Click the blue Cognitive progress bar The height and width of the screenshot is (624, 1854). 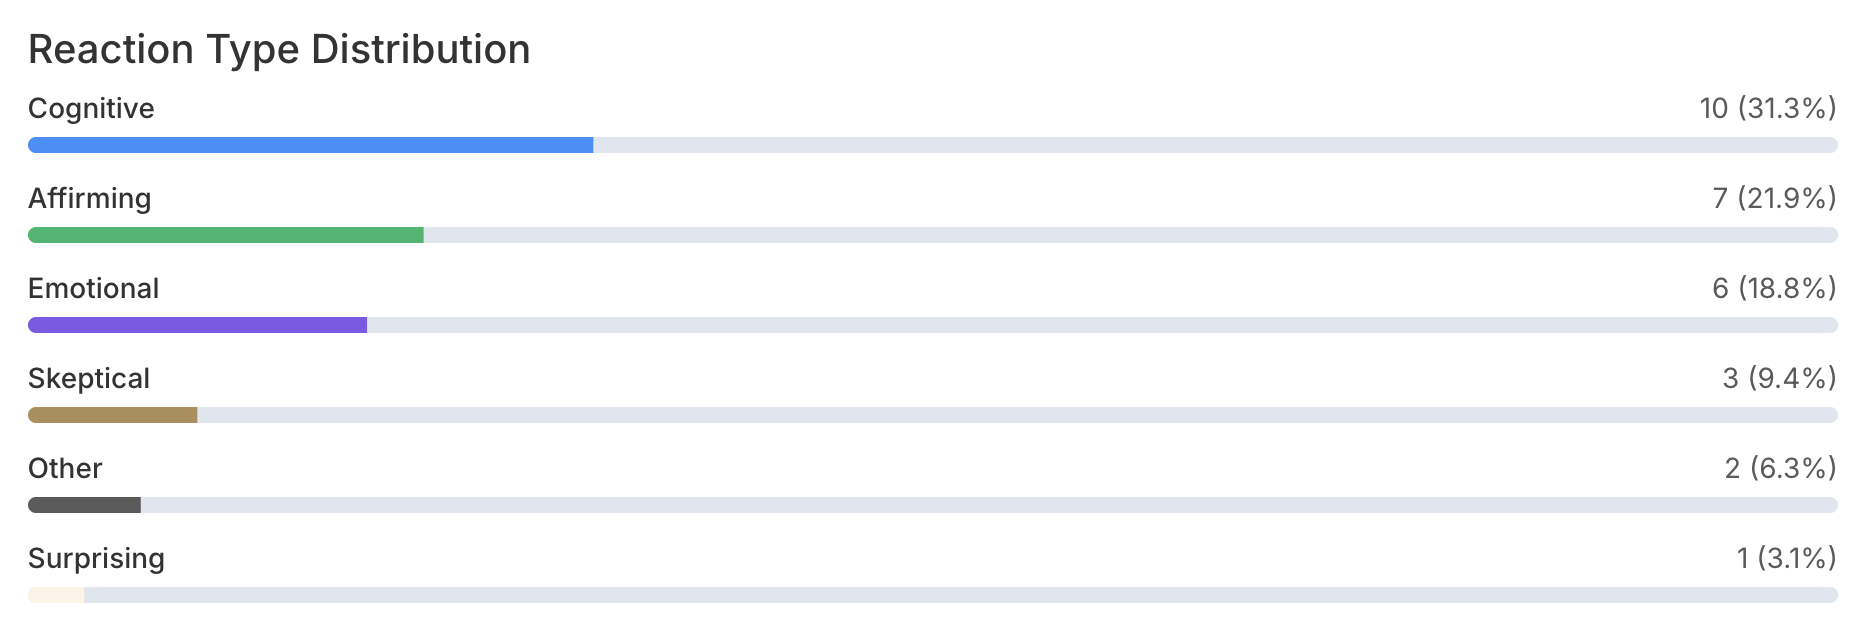pyautogui.click(x=310, y=145)
